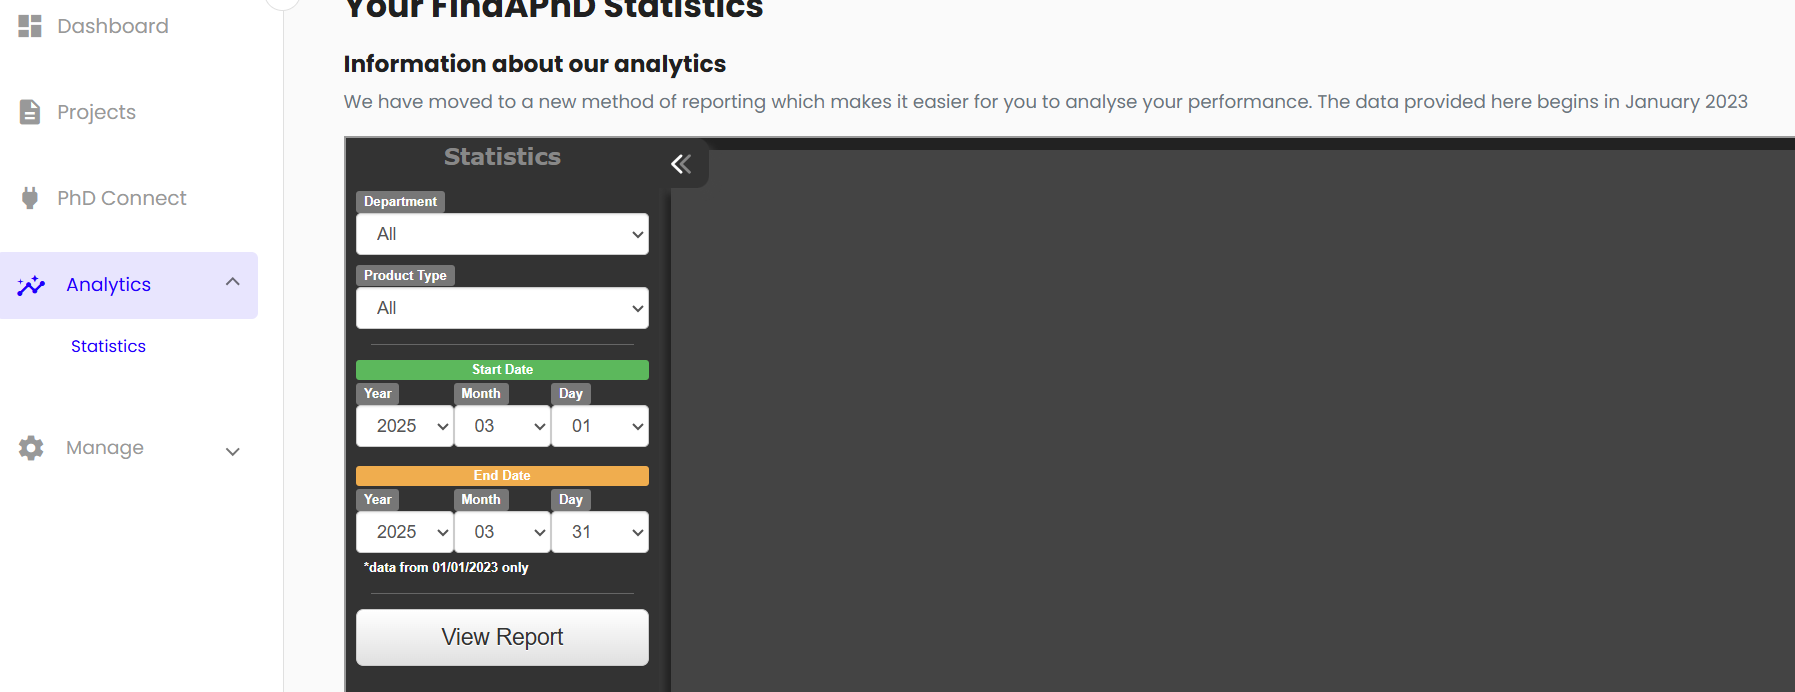
Task: Click the Dashboard grid icon
Action: [30, 26]
